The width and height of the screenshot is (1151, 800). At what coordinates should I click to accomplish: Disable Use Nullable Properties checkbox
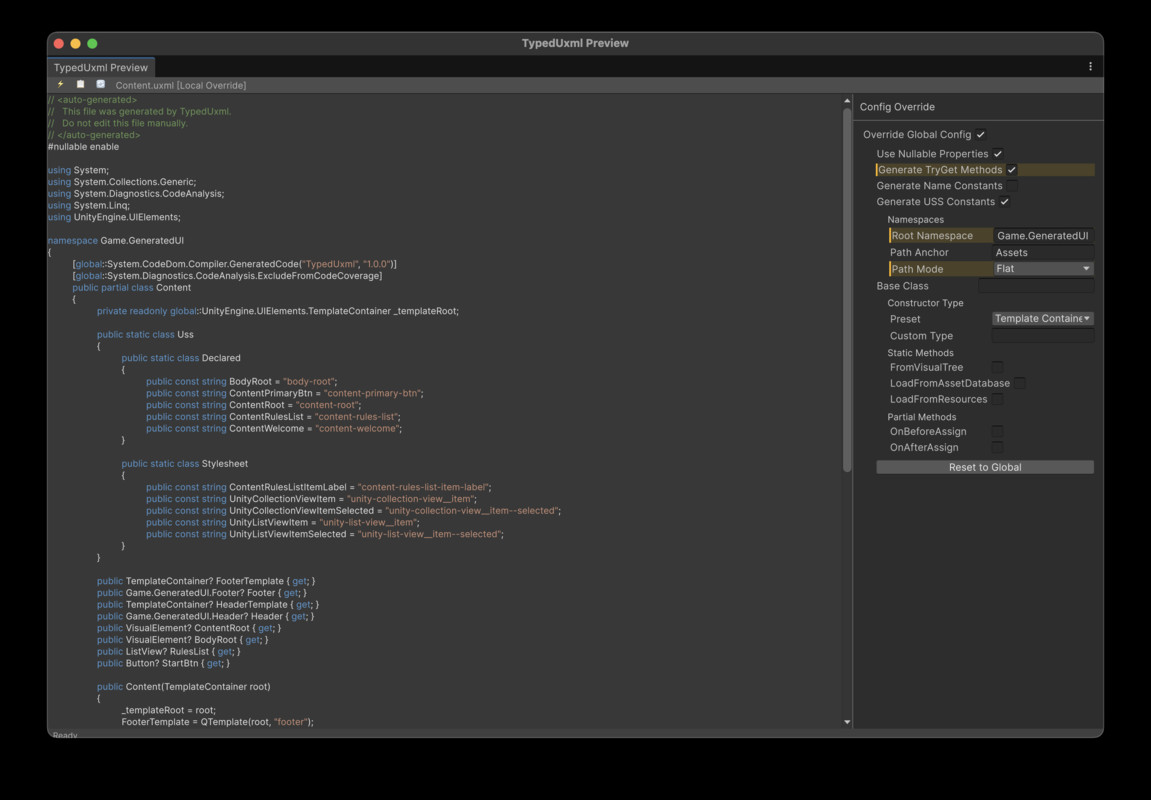(998, 153)
